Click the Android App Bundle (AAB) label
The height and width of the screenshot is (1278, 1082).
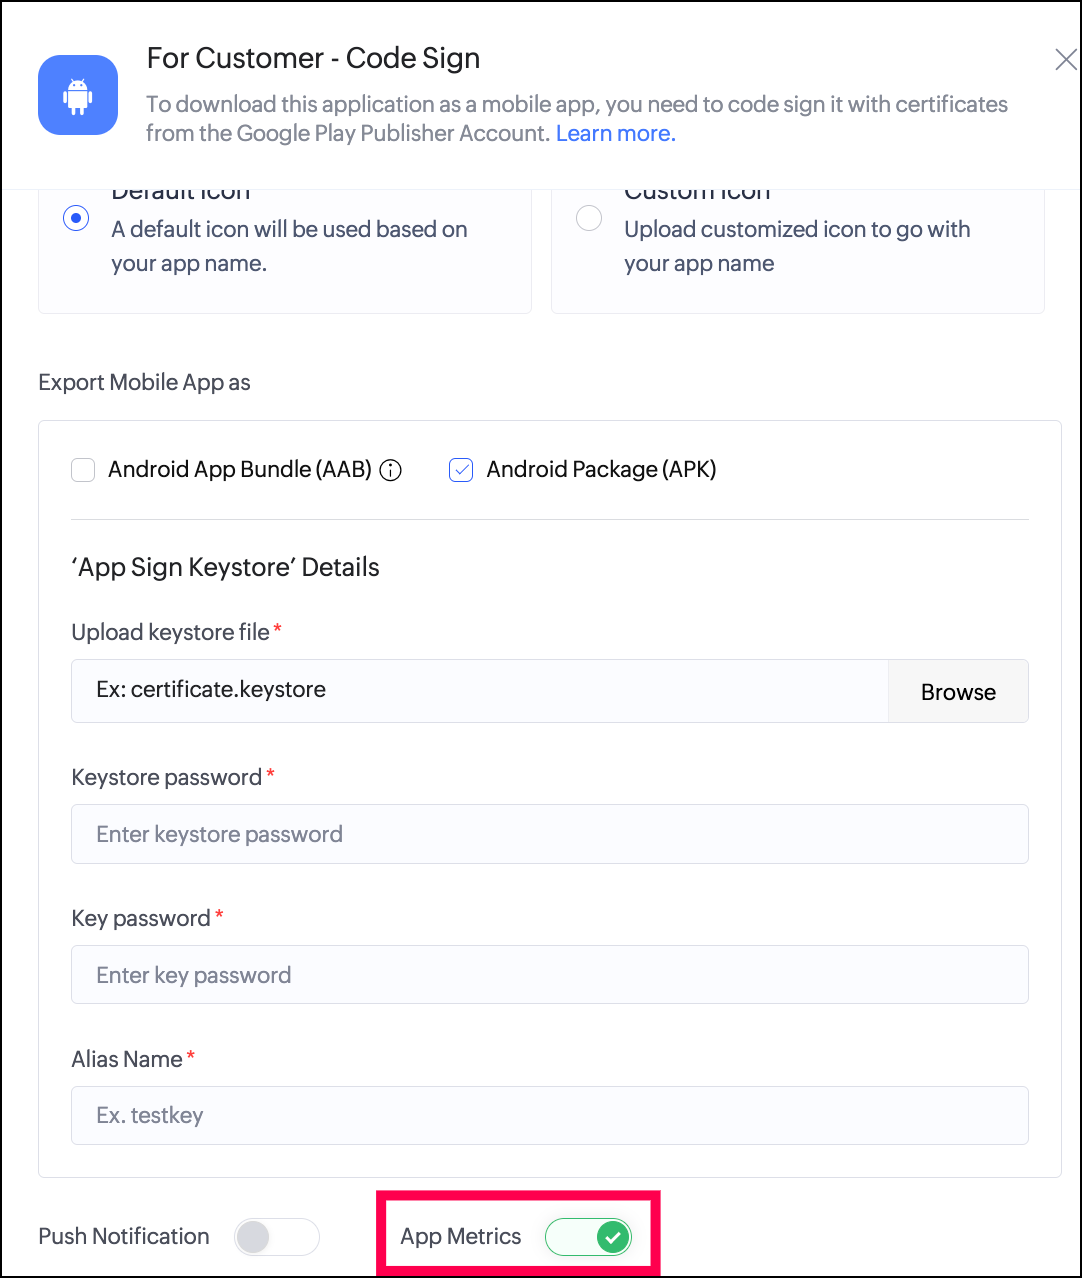pos(240,470)
